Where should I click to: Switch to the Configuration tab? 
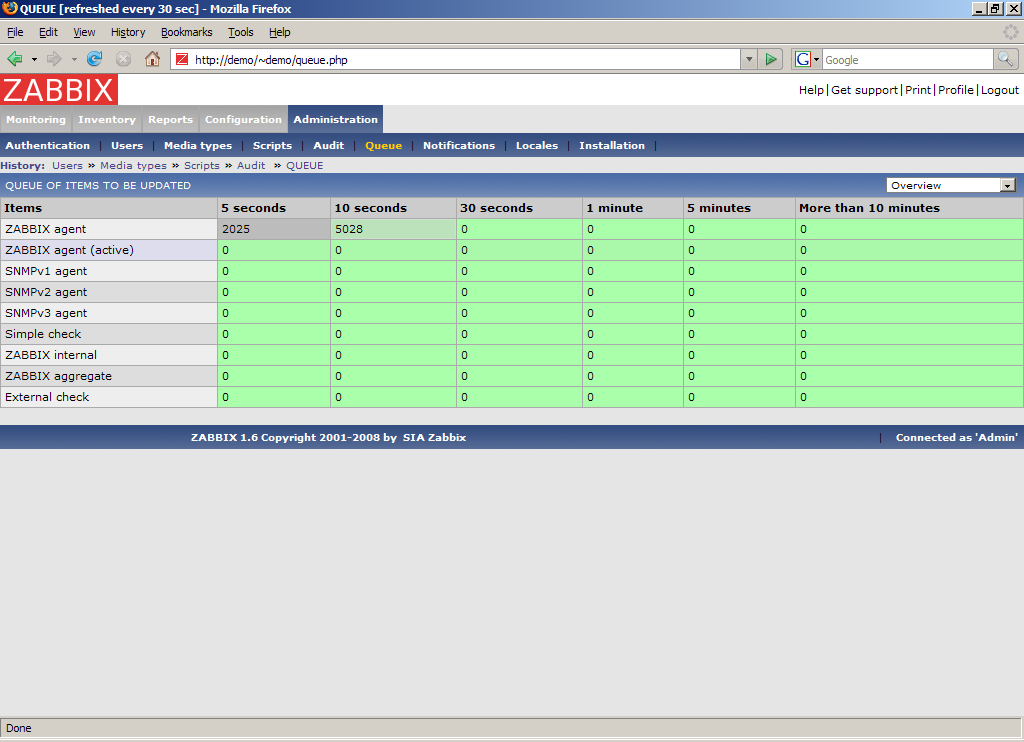244,120
